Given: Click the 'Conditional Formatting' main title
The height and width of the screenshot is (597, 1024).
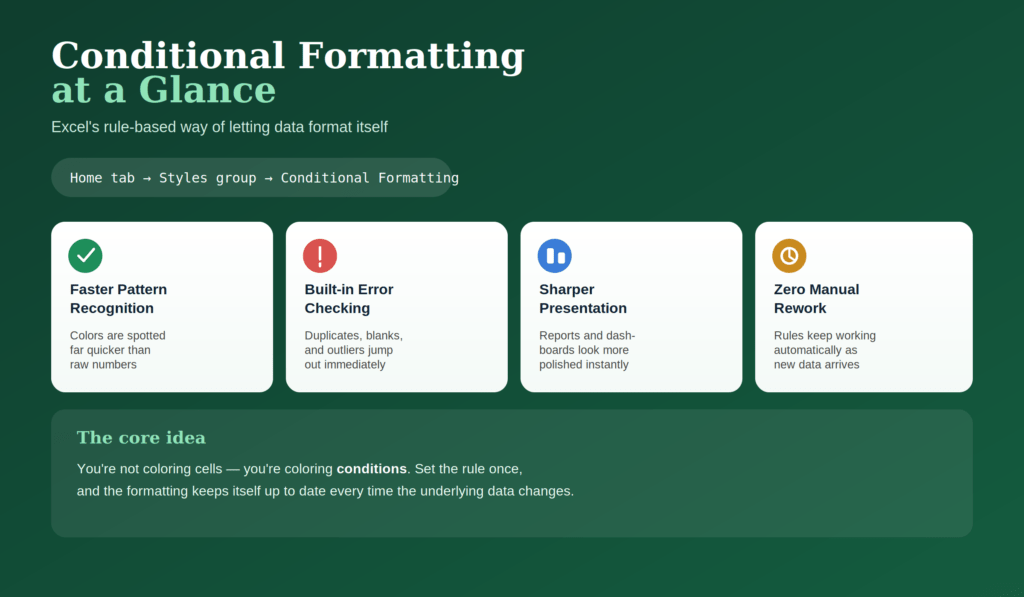Looking at the screenshot, I should point(288,56).
